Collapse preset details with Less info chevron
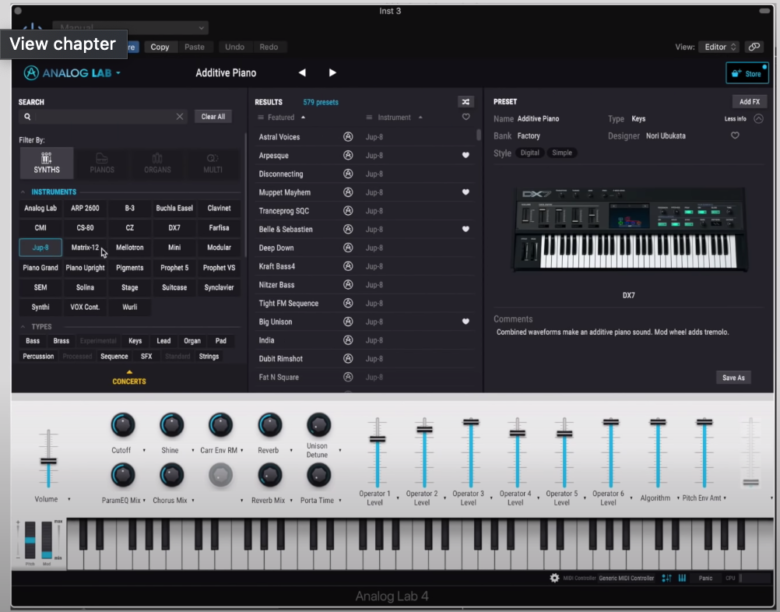The image size is (780, 612). (x=758, y=119)
